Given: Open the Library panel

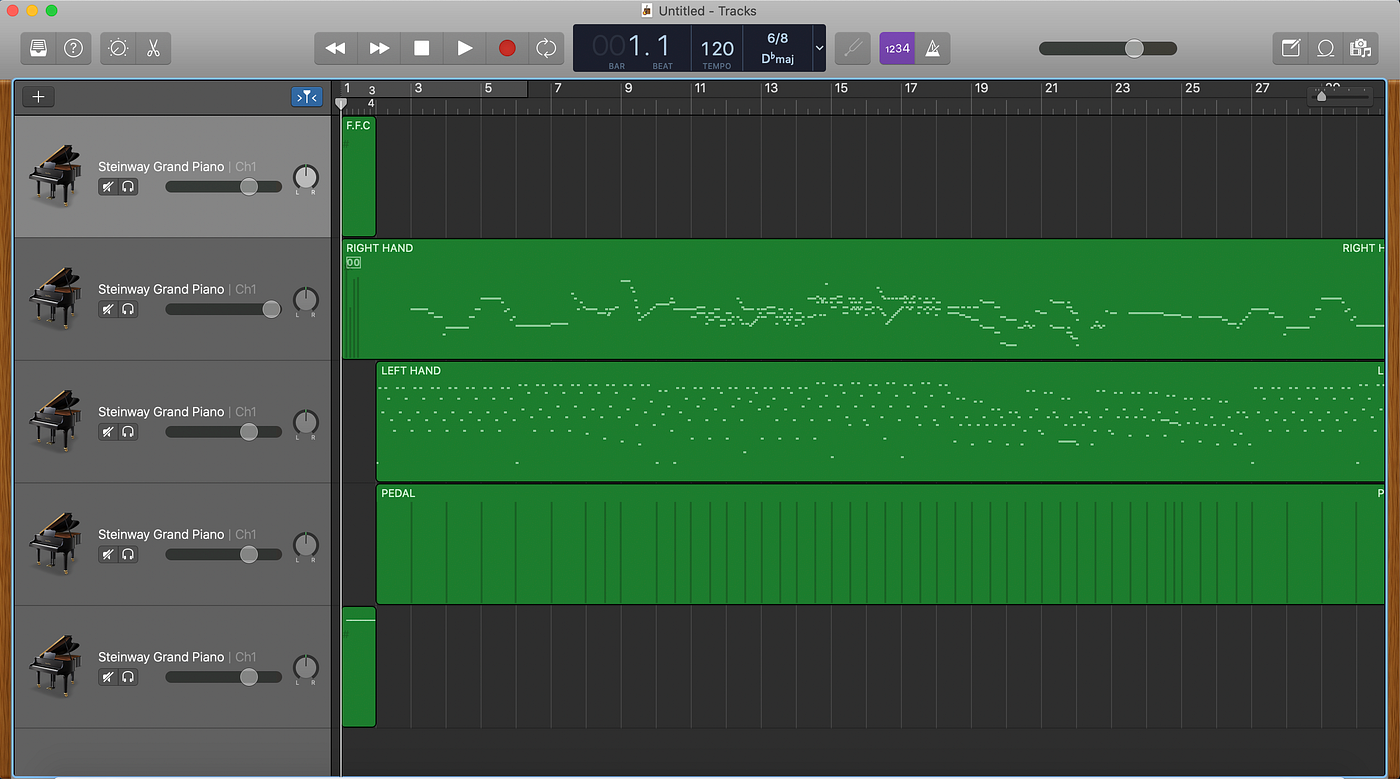Looking at the screenshot, I should [x=38, y=48].
